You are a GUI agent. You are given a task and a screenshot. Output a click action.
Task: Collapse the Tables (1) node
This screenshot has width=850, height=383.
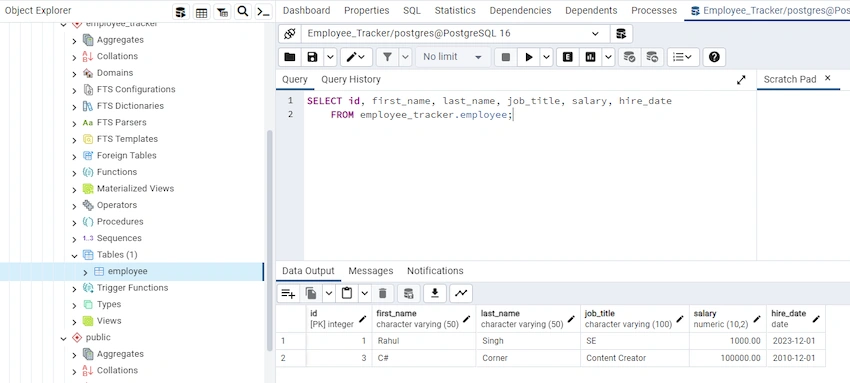tap(74, 255)
